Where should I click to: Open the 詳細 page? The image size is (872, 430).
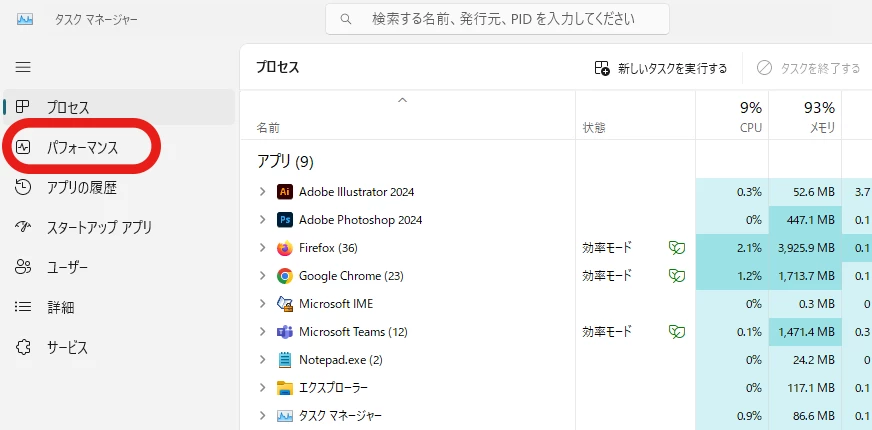pos(119,307)
